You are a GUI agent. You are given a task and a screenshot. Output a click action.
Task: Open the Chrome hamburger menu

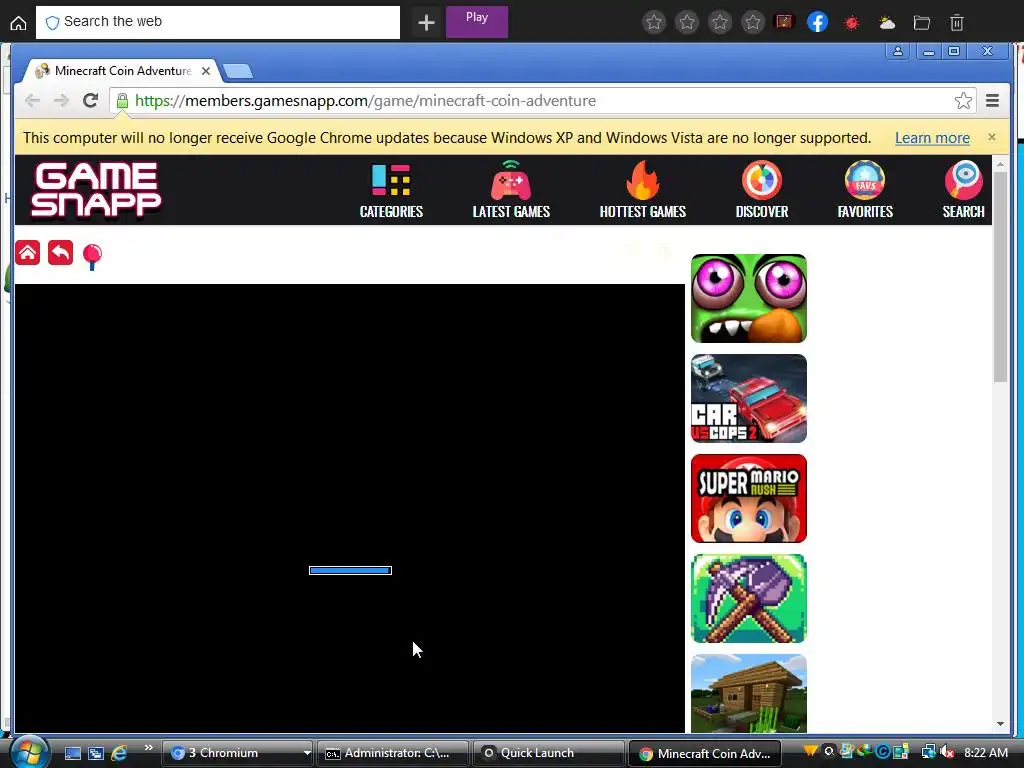pyautogui.click(x=992, y=101)
